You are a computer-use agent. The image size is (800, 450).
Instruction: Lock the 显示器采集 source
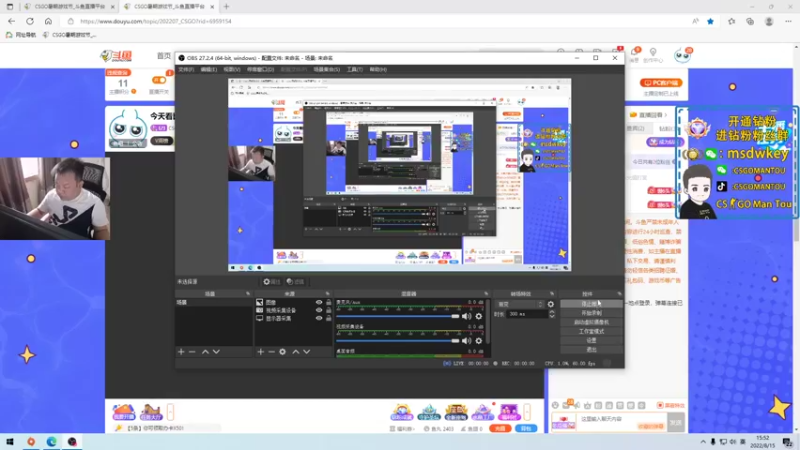(329, 318)
